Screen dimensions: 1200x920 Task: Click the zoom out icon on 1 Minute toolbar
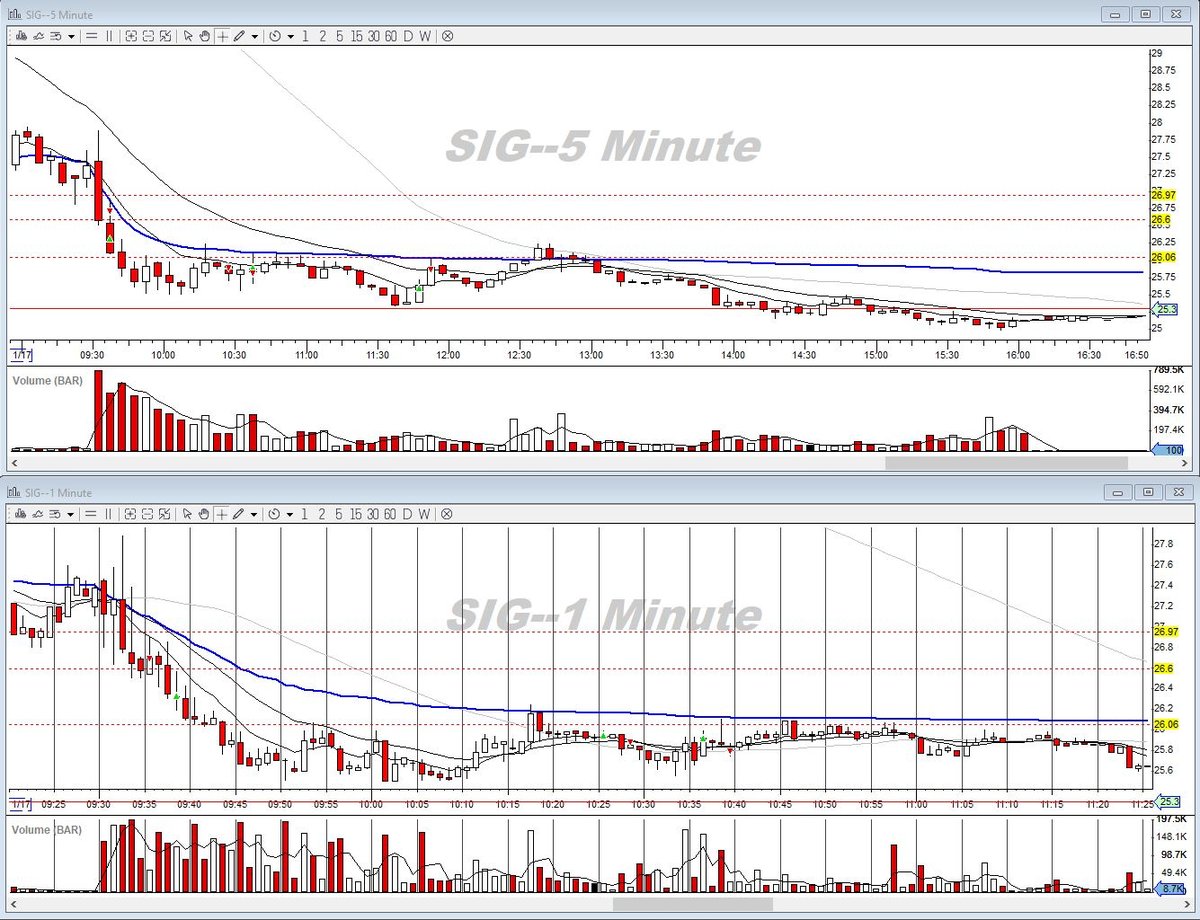(x=148, y=514)
